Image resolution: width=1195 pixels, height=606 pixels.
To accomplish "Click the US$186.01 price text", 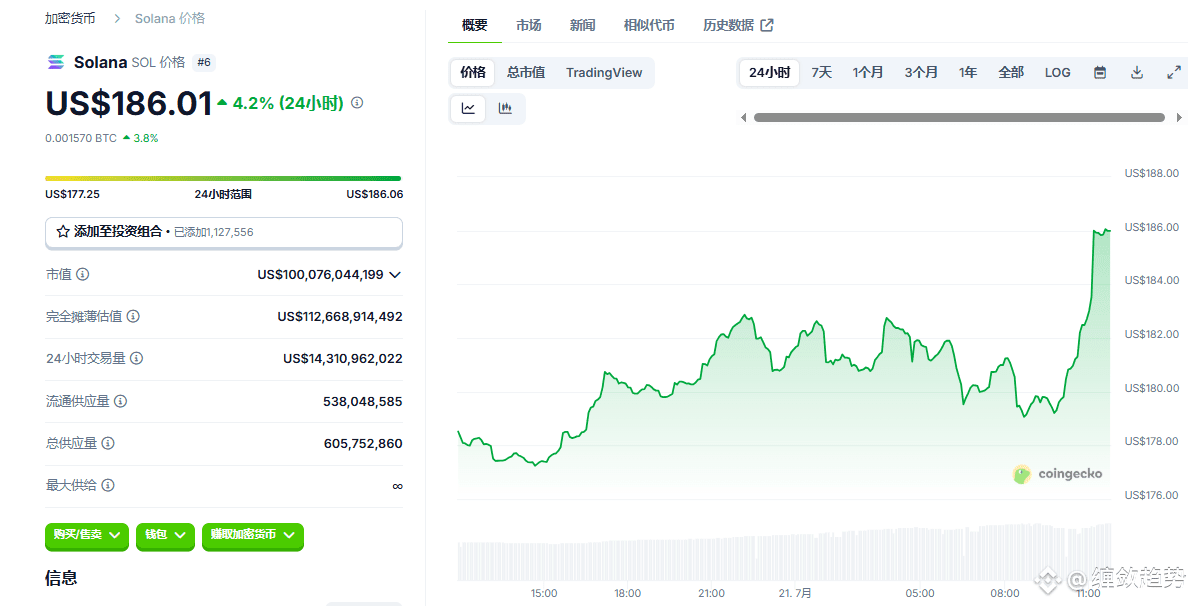I will tap(129, 103).
